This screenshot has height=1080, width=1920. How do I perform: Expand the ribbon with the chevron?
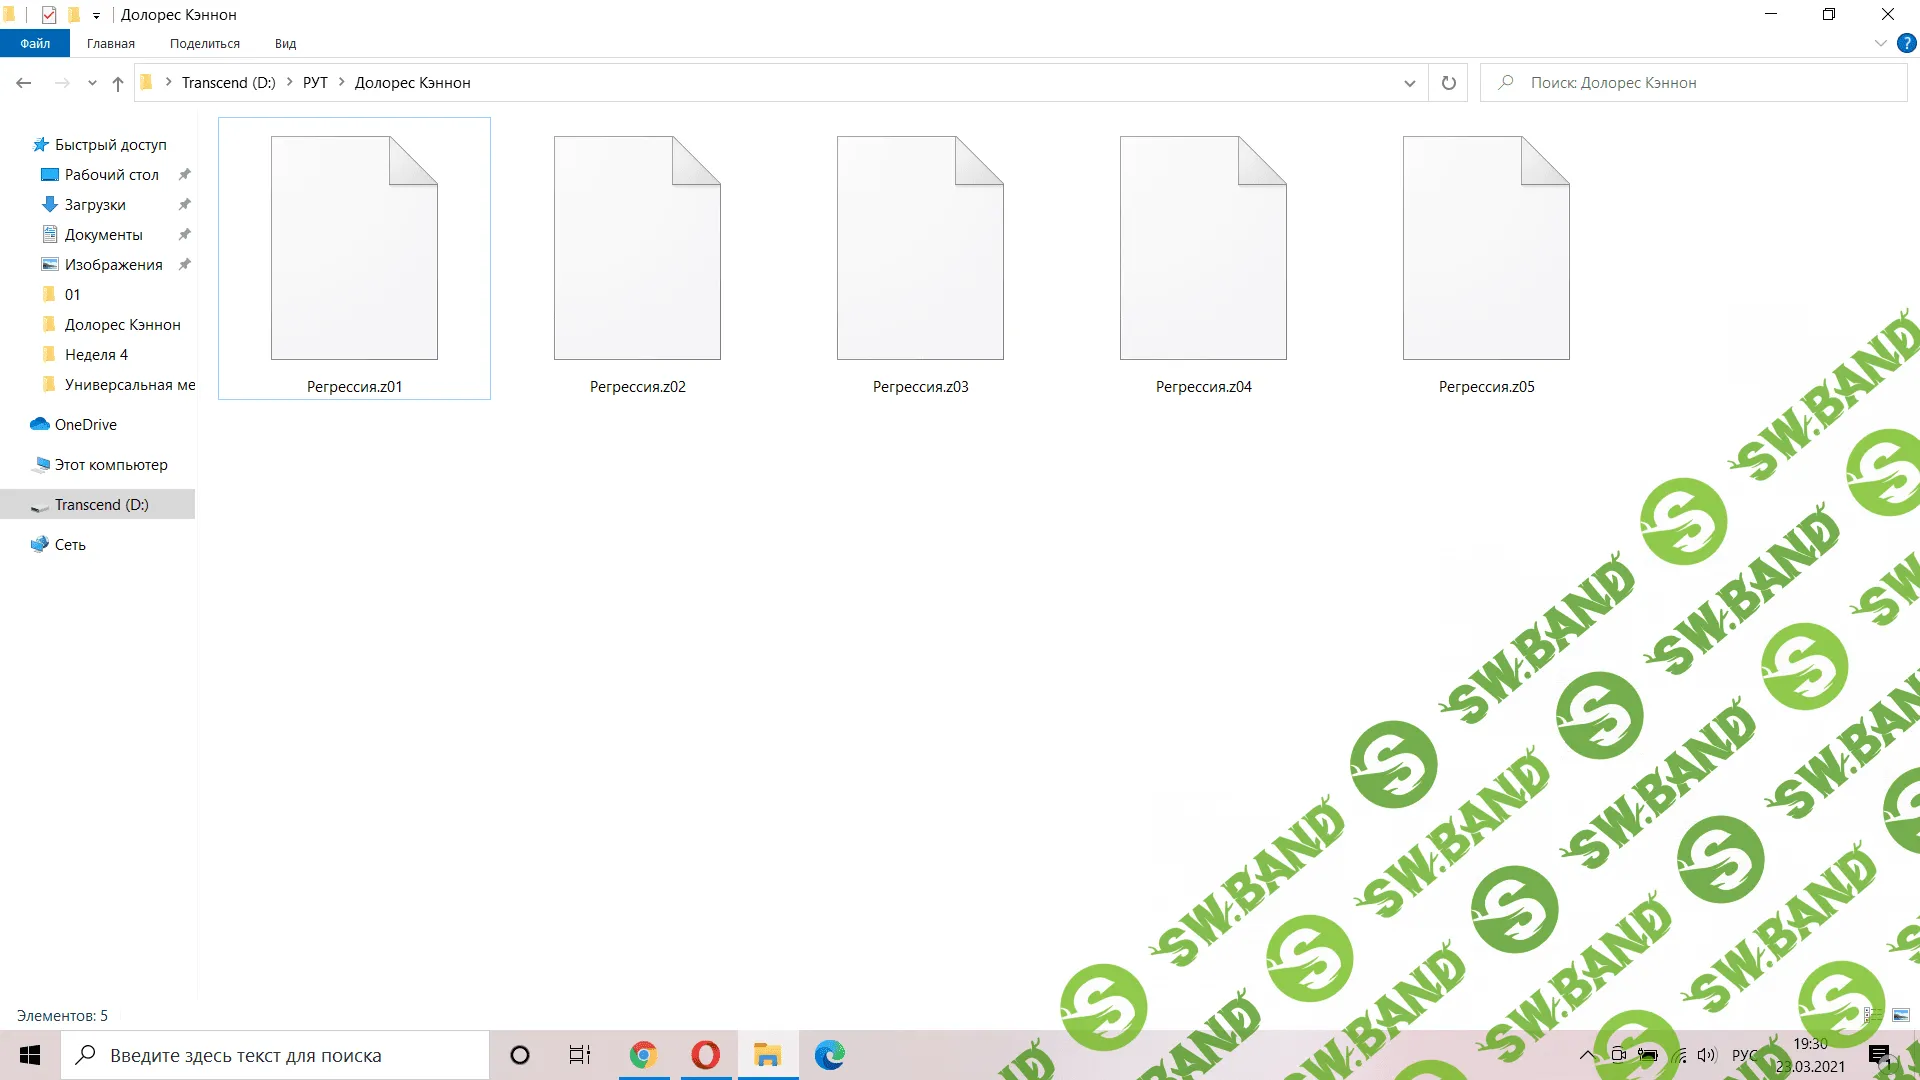[1880, 43]
